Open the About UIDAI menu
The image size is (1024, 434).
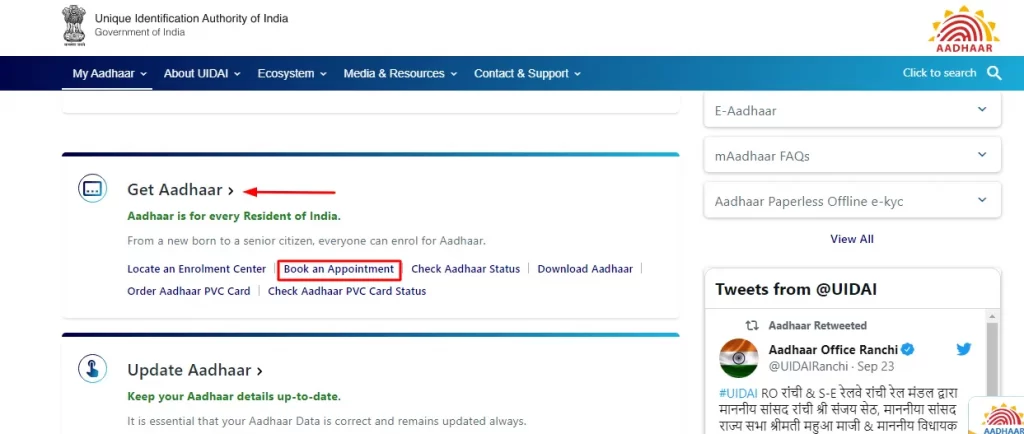[202, 73]
